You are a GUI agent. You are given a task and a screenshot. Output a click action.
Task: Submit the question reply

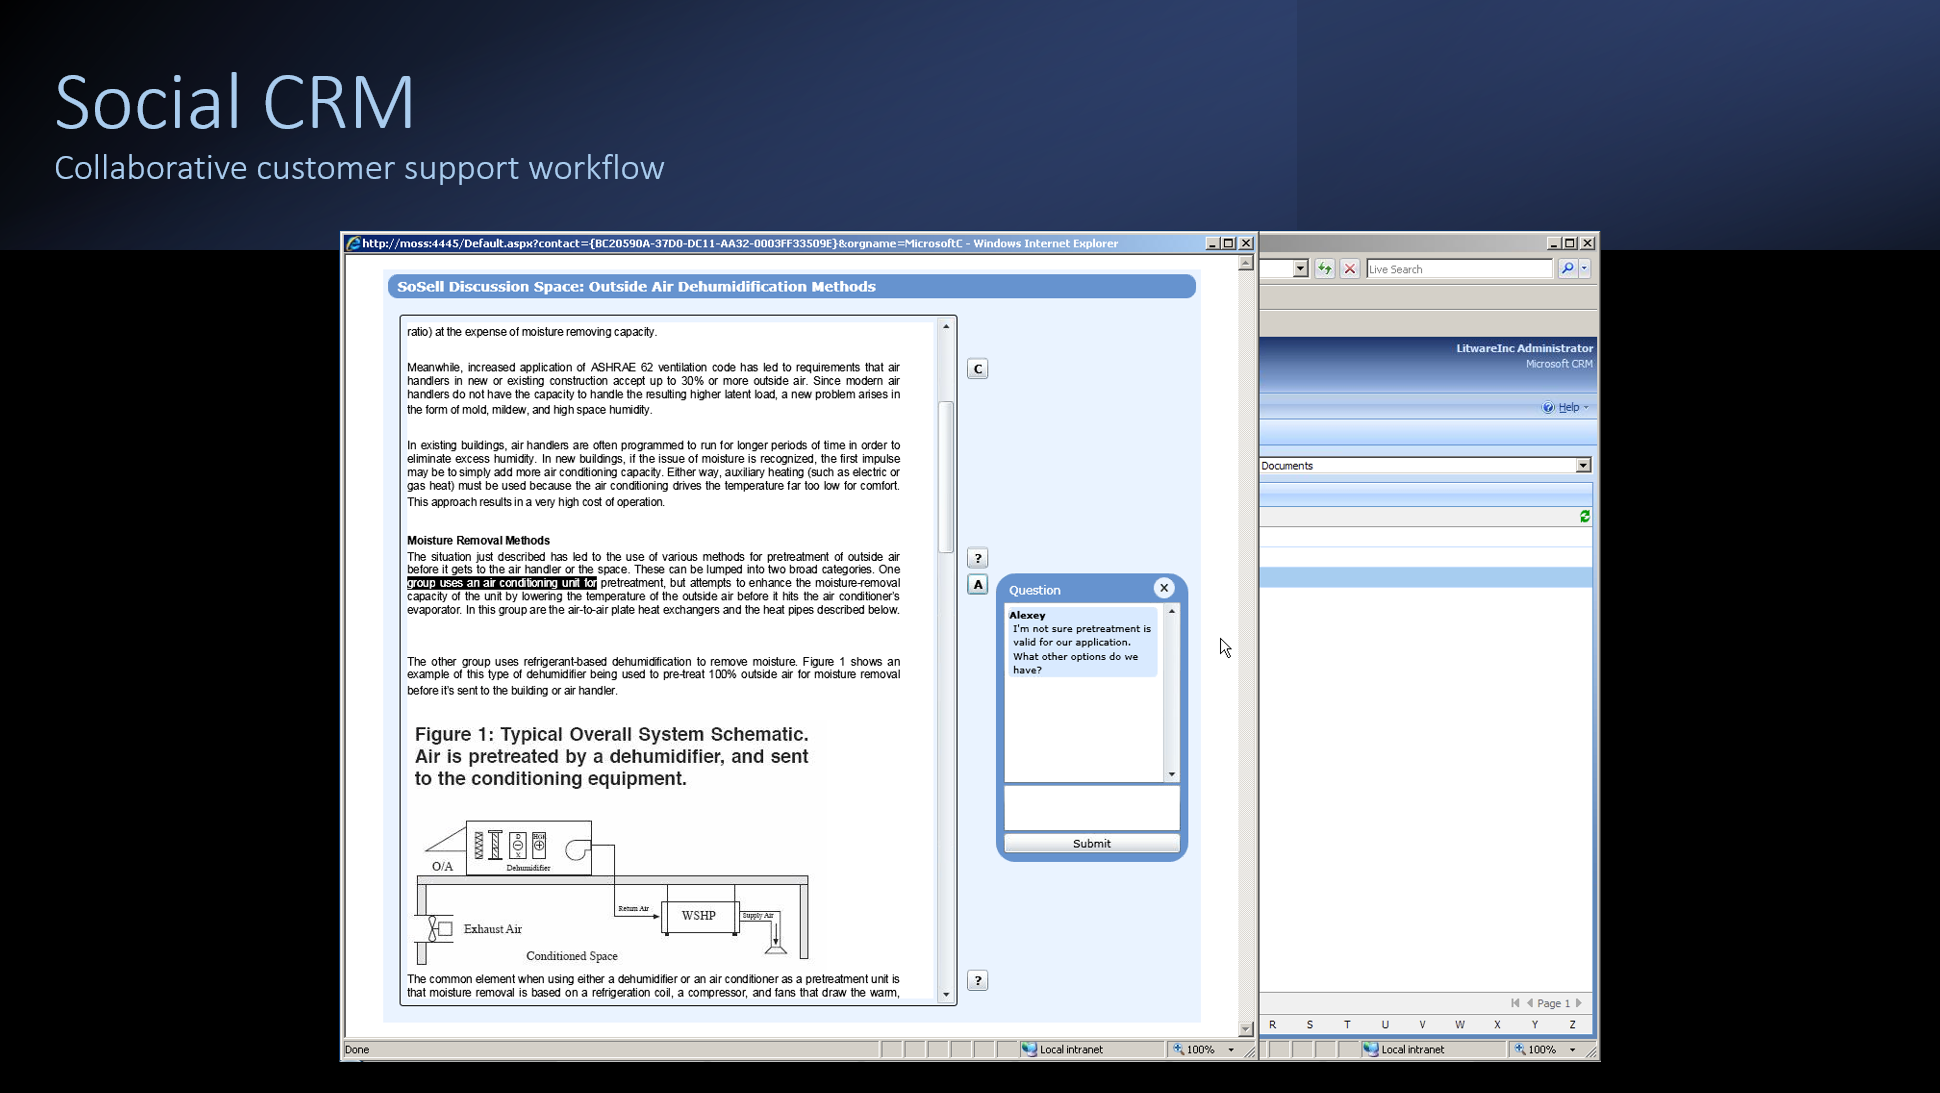(x=1091, y=844)
